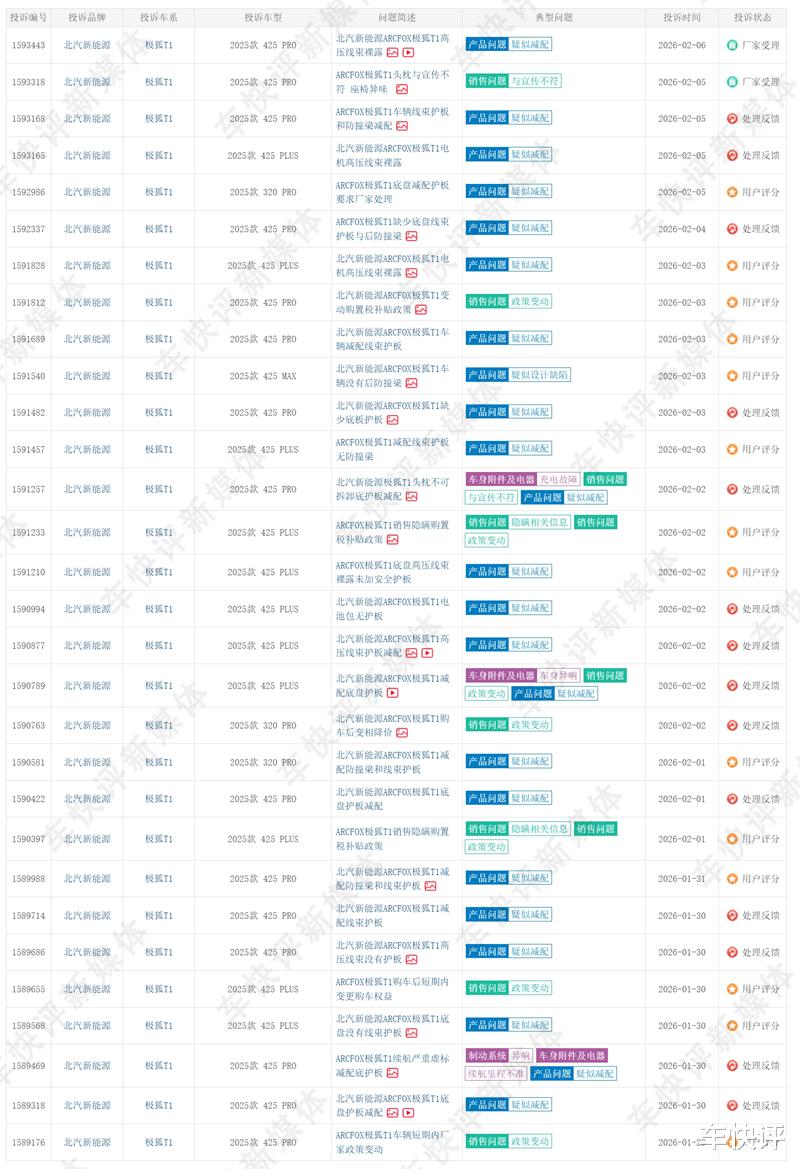Click 典型问题 column header
The height and width of the screenshot is (1169, 800).
coord(554,17)
